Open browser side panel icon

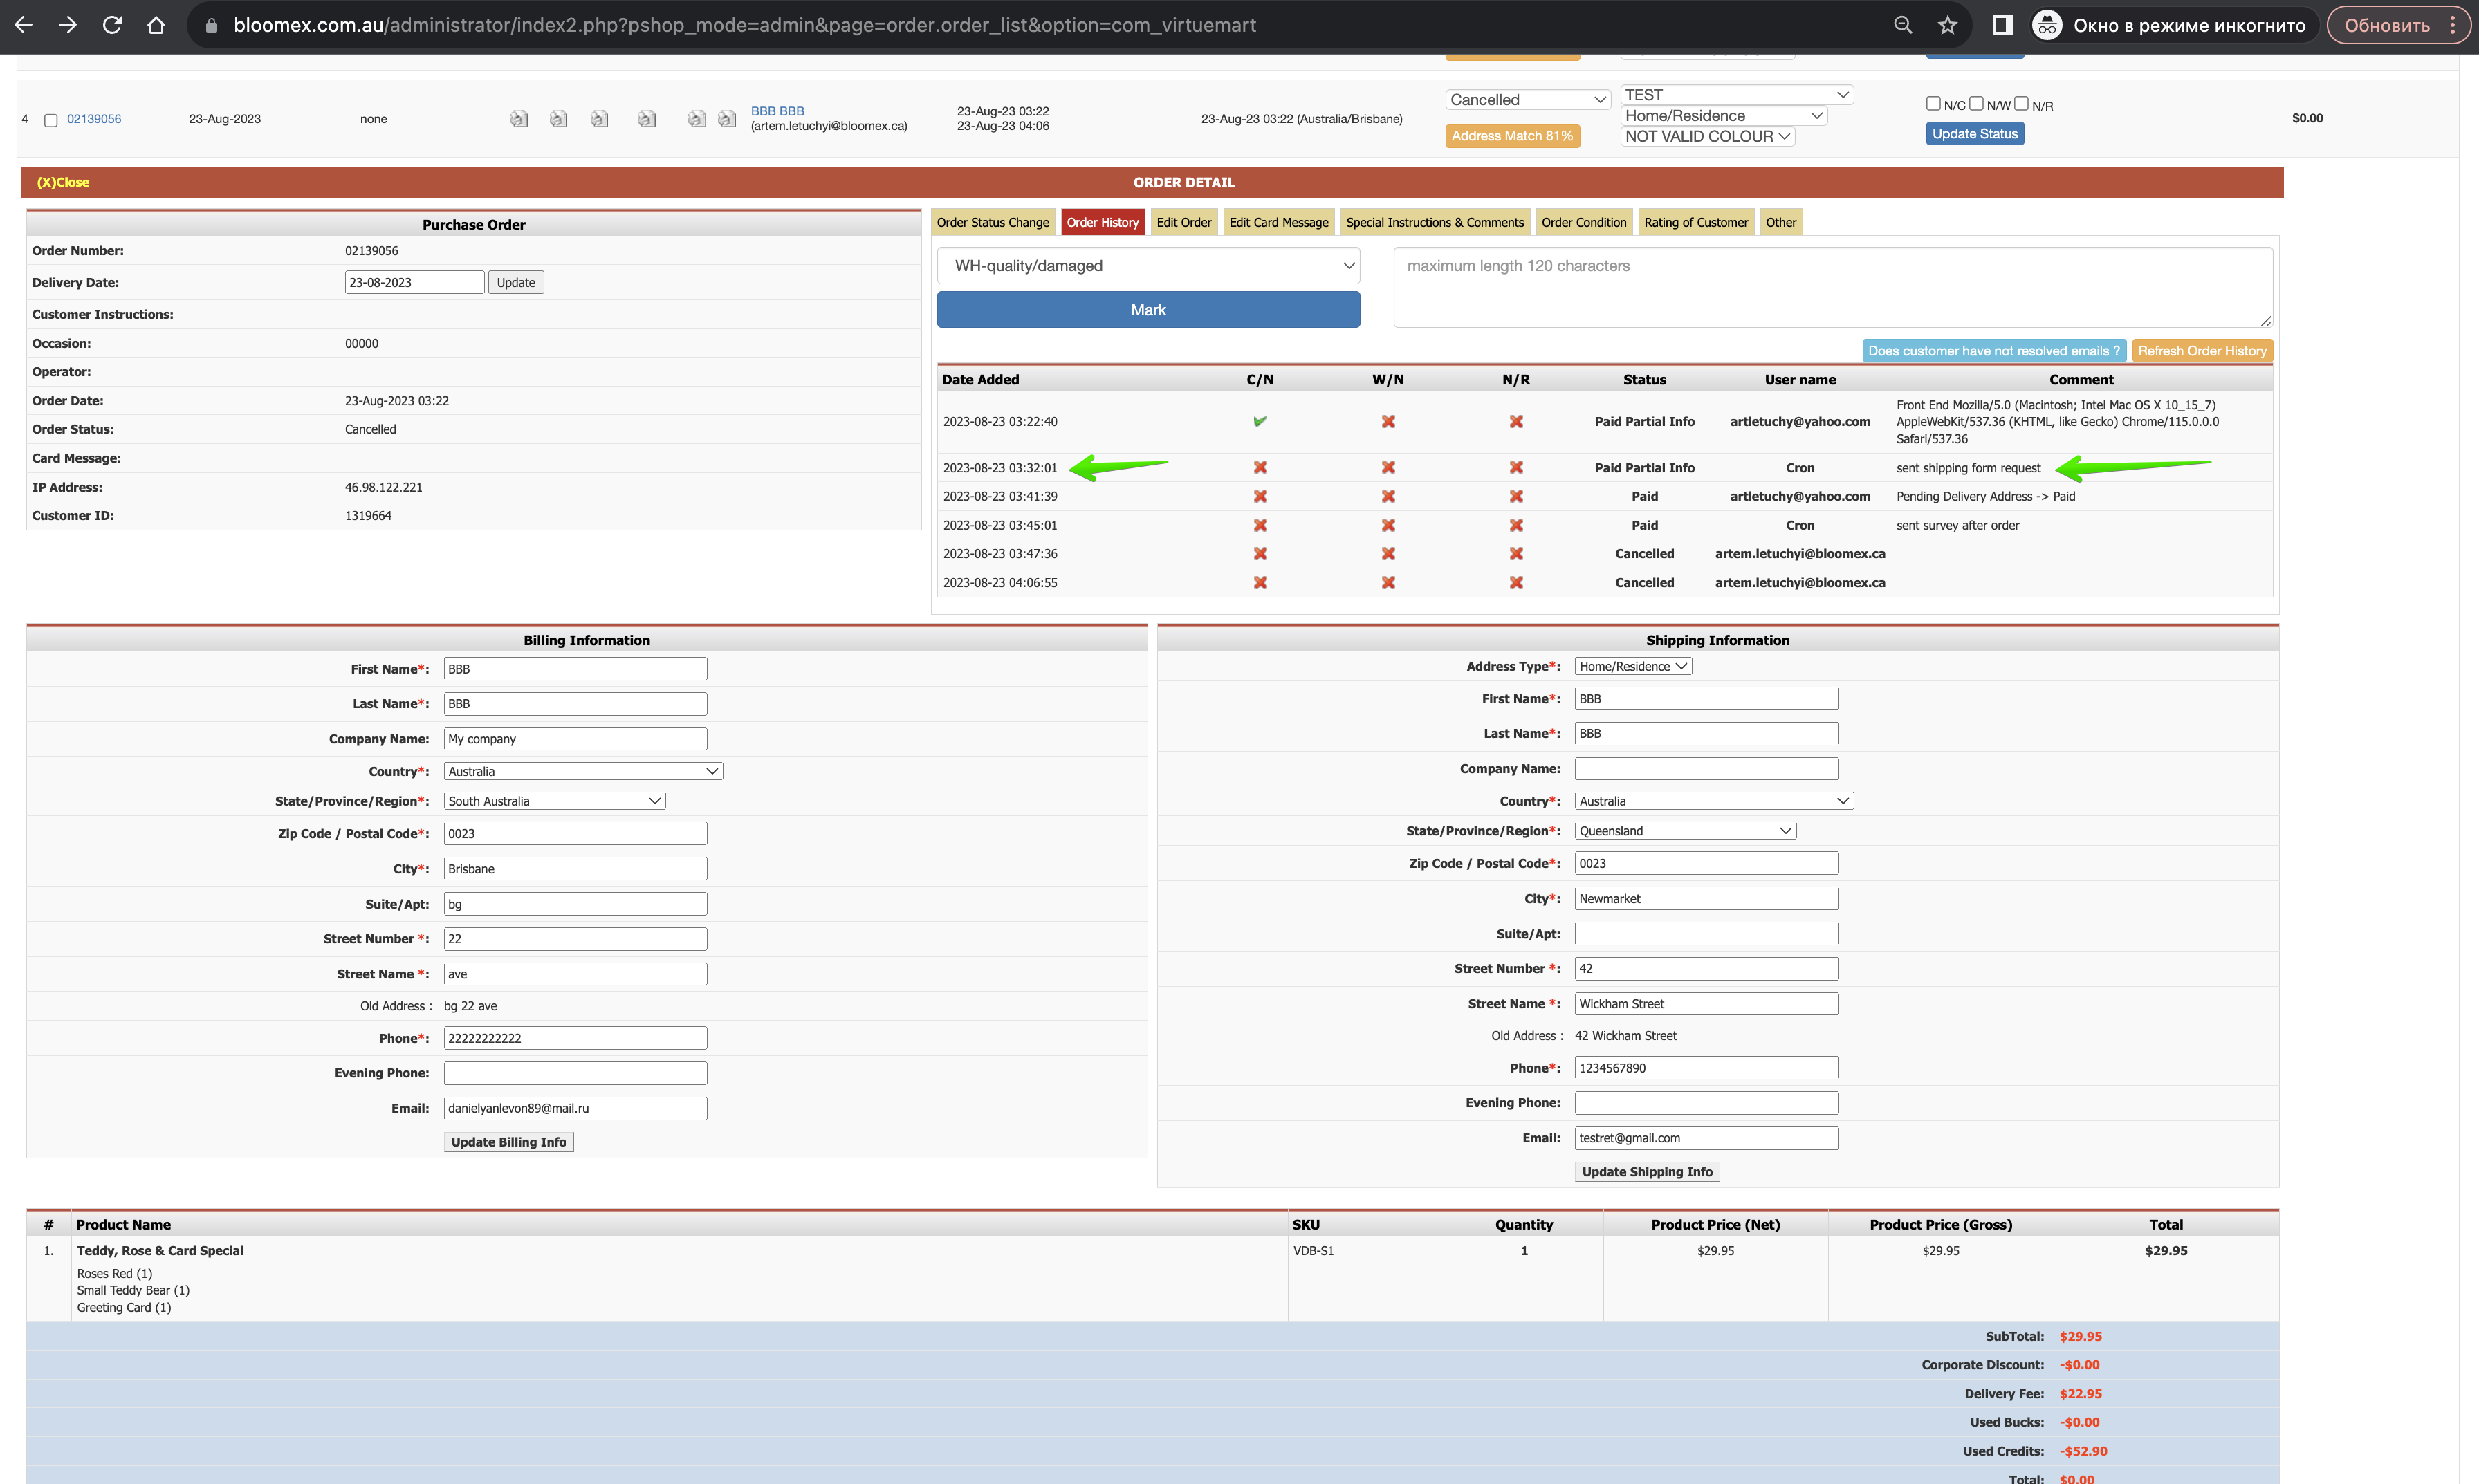(2002, 25)
